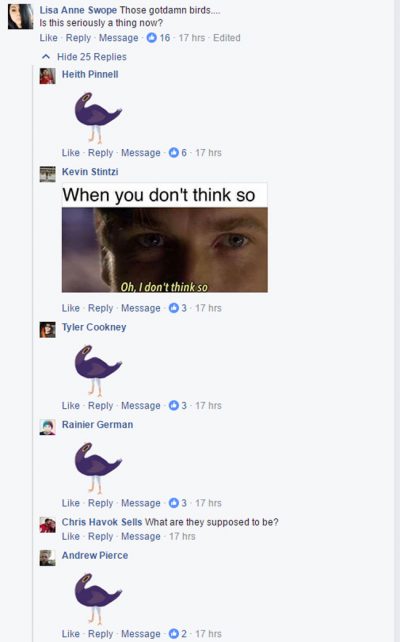Open the 'Oh, I don't think so' meme image
Image resolution: width=400 pixels, height=642 pixels.
165,237
